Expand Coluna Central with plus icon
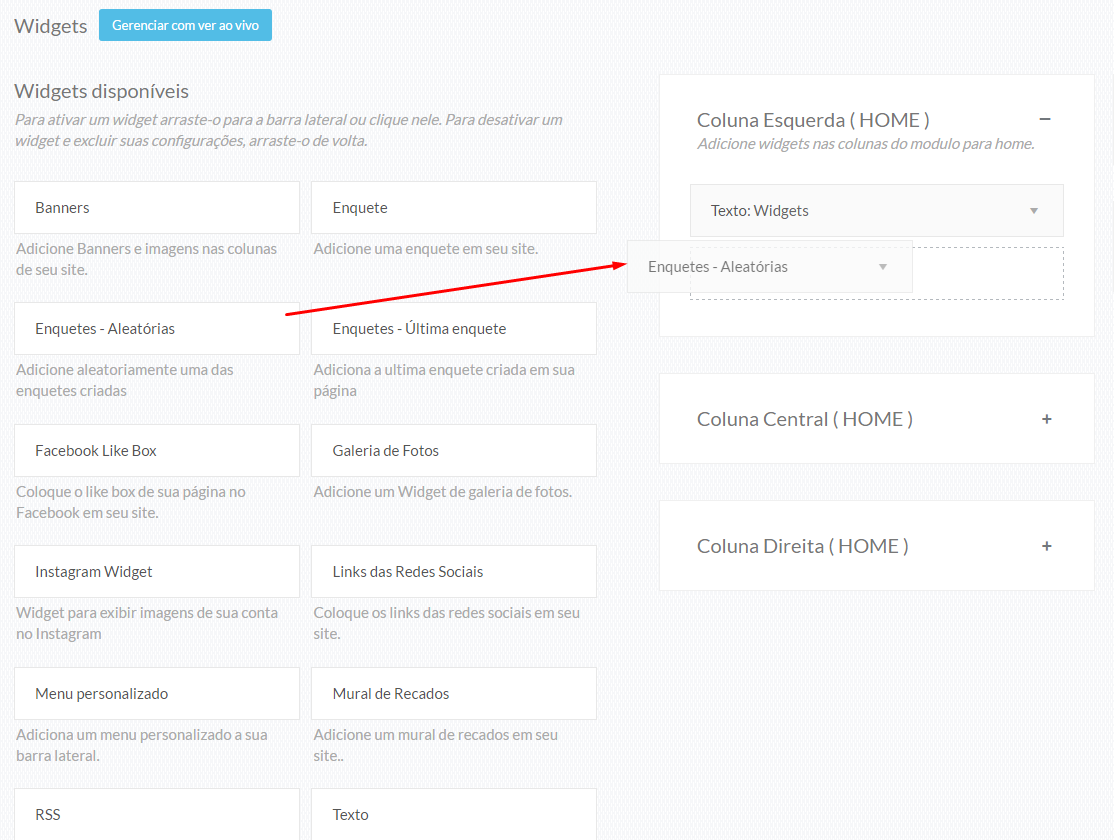This screenshot has height=840, width=1114. pyautogui.click(x=1047, y=419)
